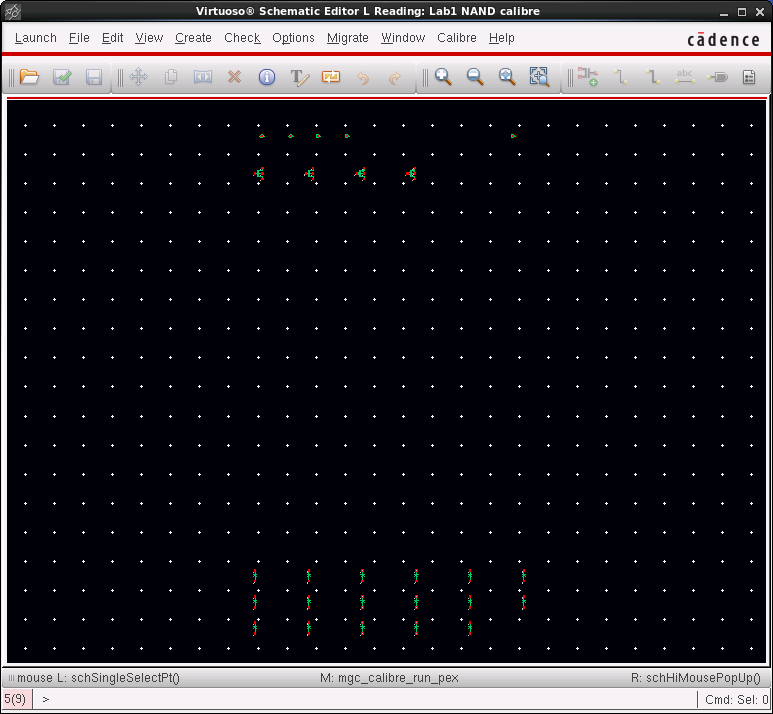This screenshot has width=773, height=714.
Task: Open the Help menu
Action: (x=501, y=38)
